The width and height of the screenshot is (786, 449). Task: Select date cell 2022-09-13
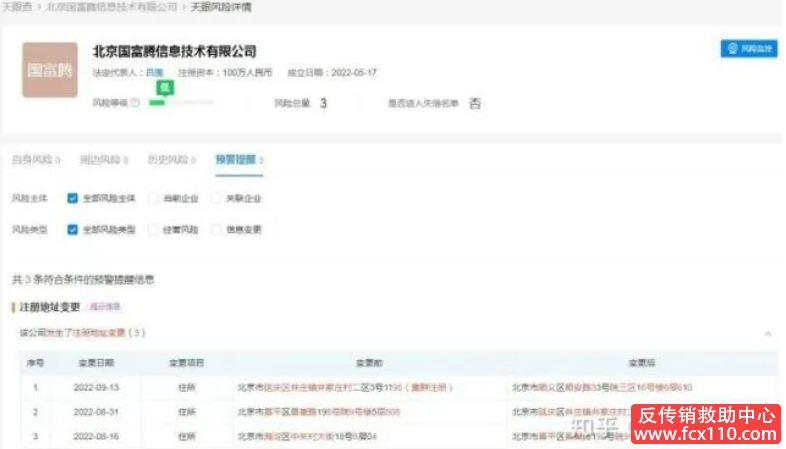tap(96, 387)
